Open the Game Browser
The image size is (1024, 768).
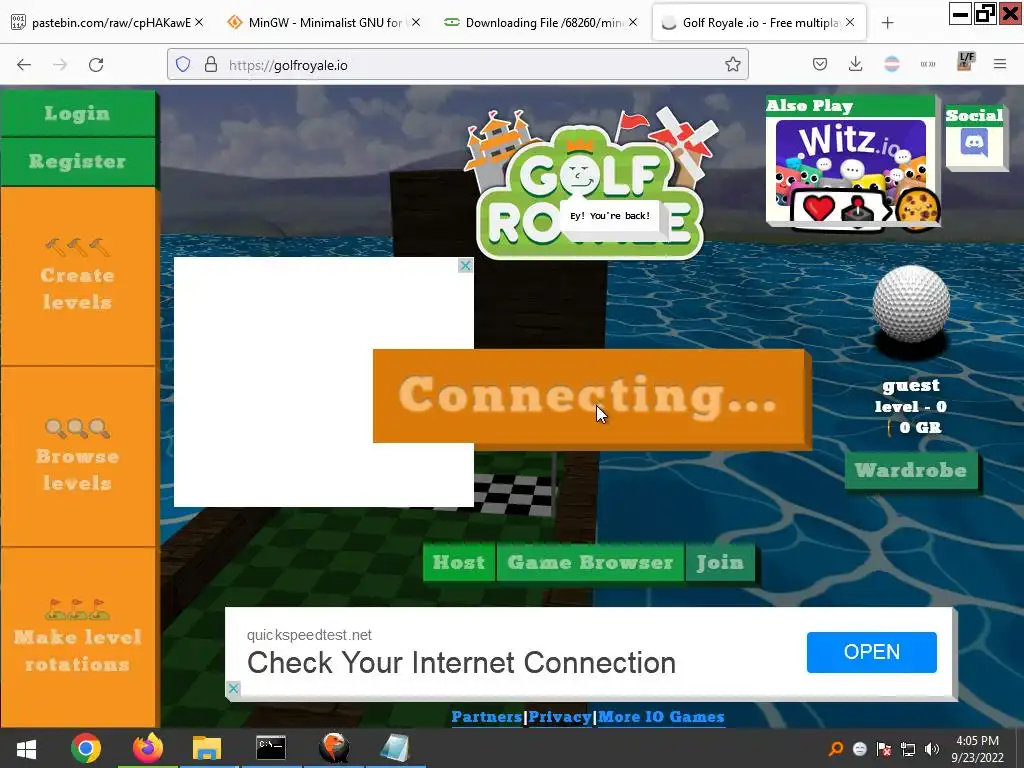coord(590,562)
